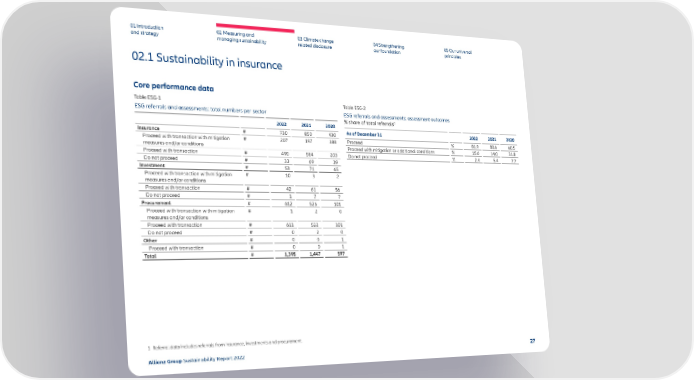694x380 pixels.
Task: Select the Insurance row in the left table
Action: [x=238, y=130]
